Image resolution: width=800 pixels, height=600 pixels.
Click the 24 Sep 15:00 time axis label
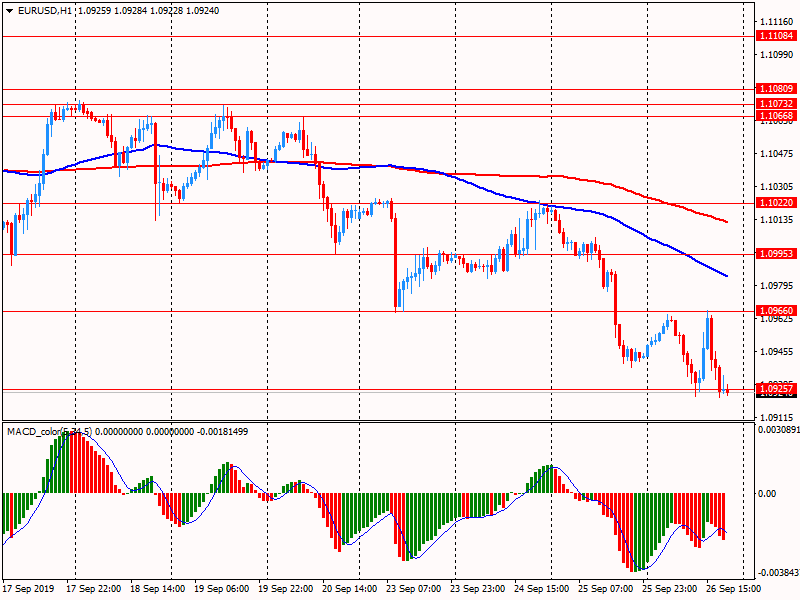(x=542, y=589)
